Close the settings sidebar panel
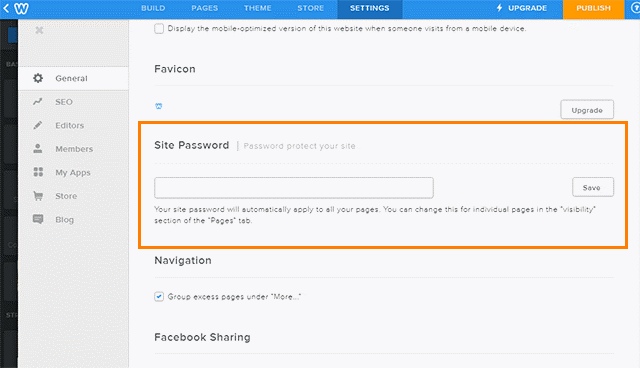640x368 pixels. 39,30
